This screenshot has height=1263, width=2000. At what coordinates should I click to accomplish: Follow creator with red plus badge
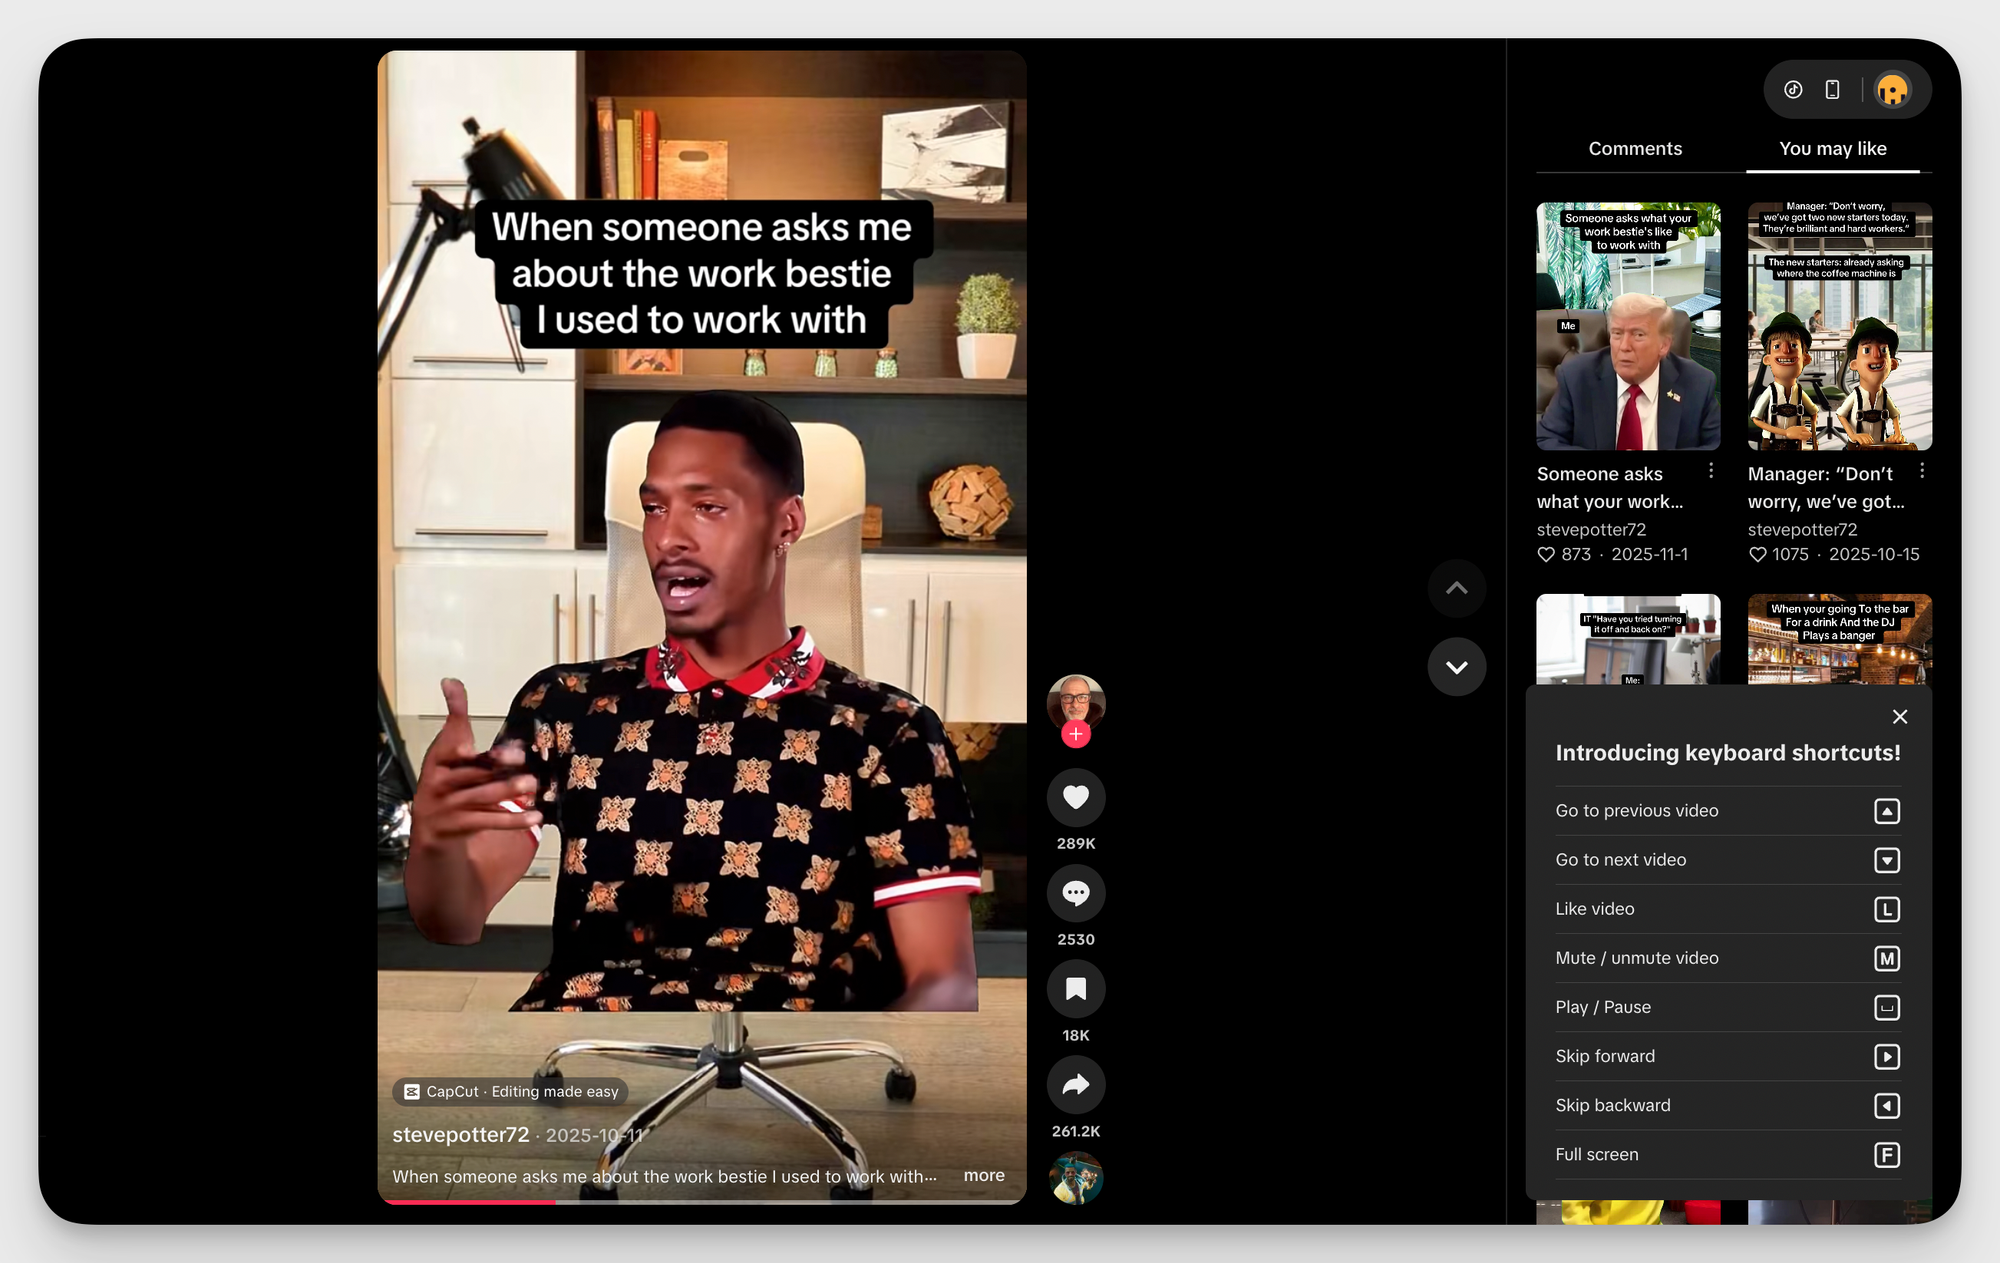[x=1075, y=734]
